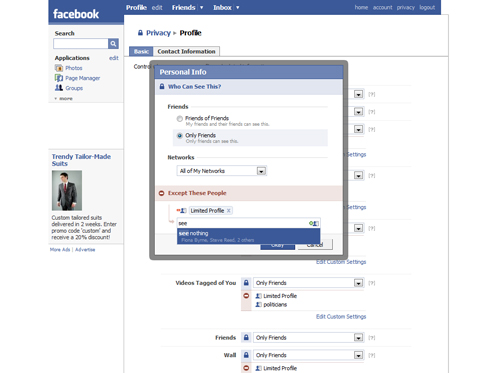The width and height of the screenshot is (500, 373).
Task: Click the search magnifier button
Action: tap(113, 44)
